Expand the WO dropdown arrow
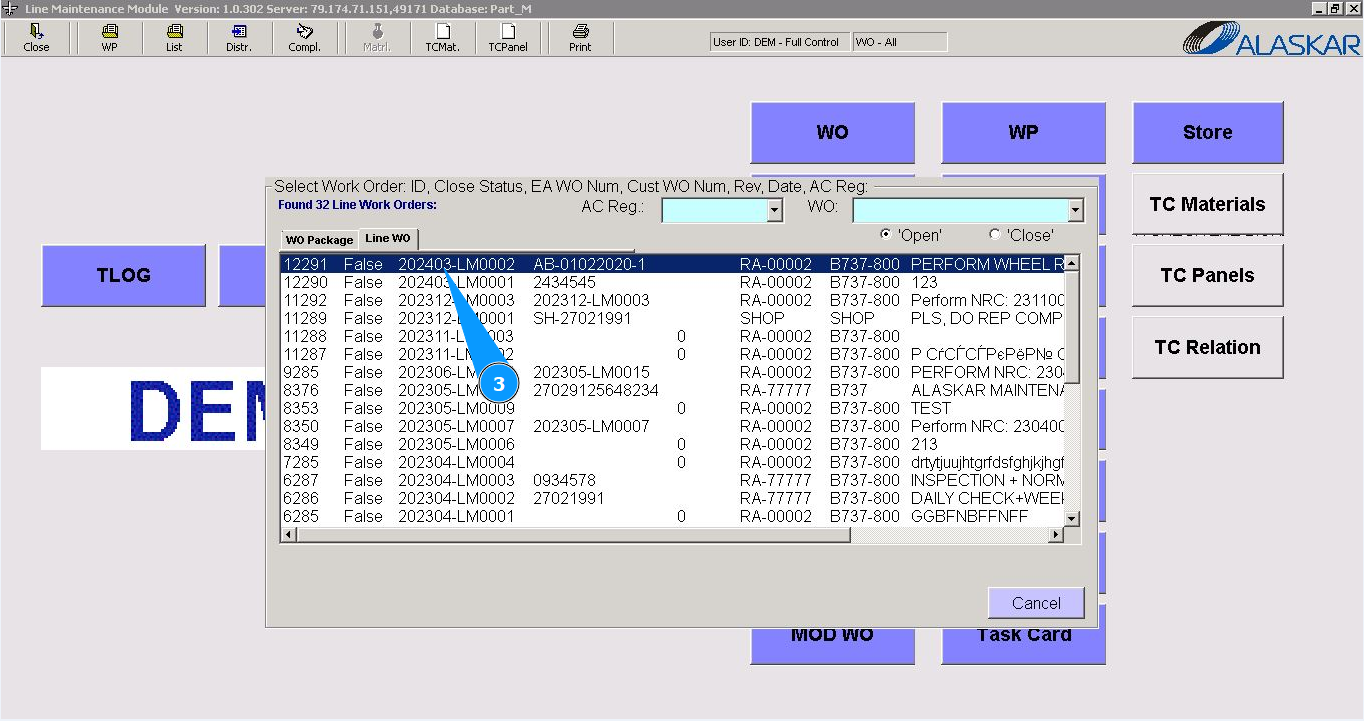This screenshot has width=1364, height=721. (x=1075, y=210)
